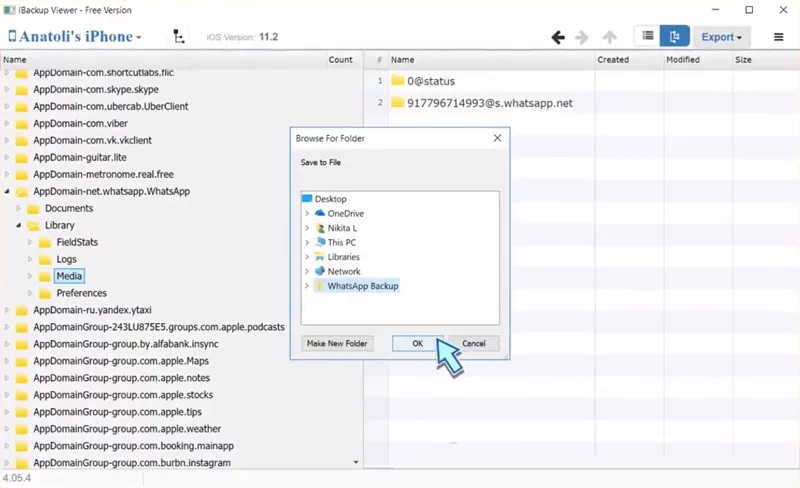Switch to list view mode
Viewport: 800px width, 488px height.
tap(648, 37)
